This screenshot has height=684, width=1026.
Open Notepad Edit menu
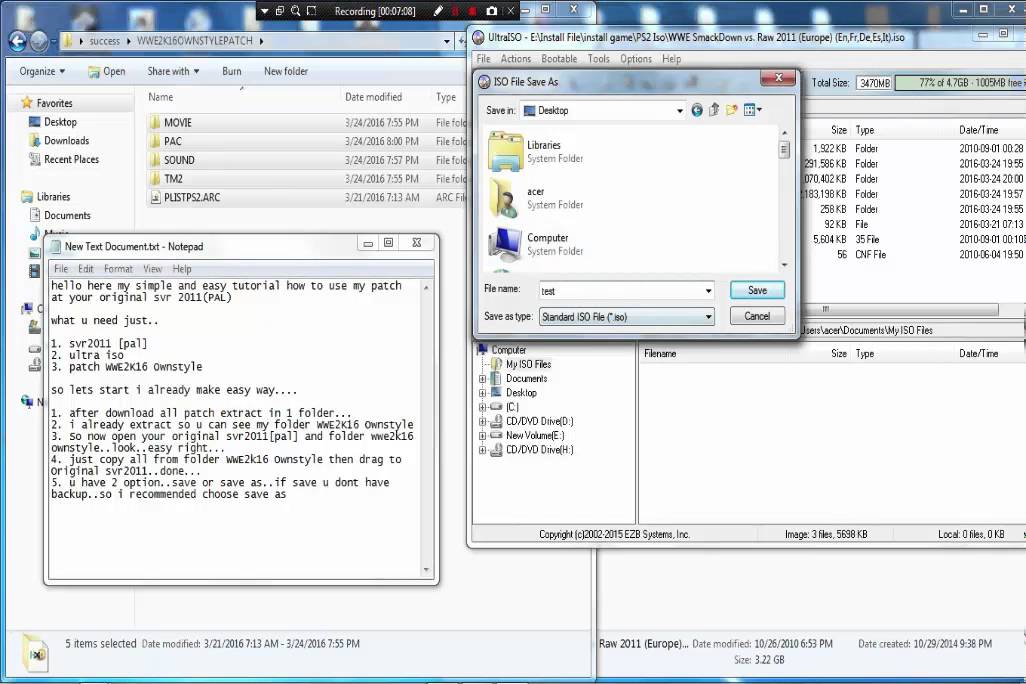[x=86, y=269]
